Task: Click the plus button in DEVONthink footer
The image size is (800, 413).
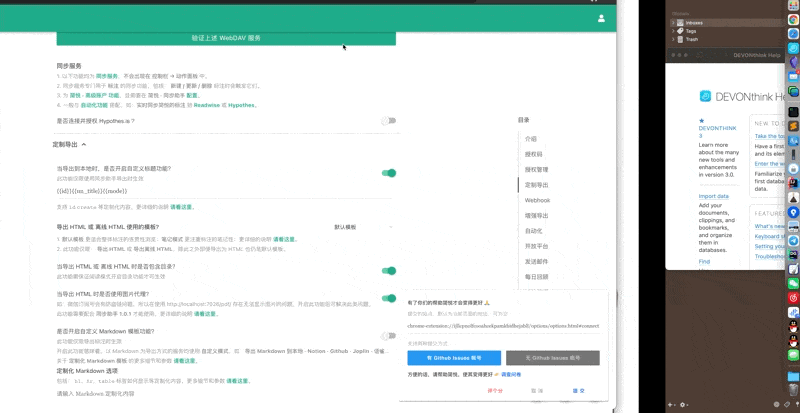Action: (x=671, y=405)
